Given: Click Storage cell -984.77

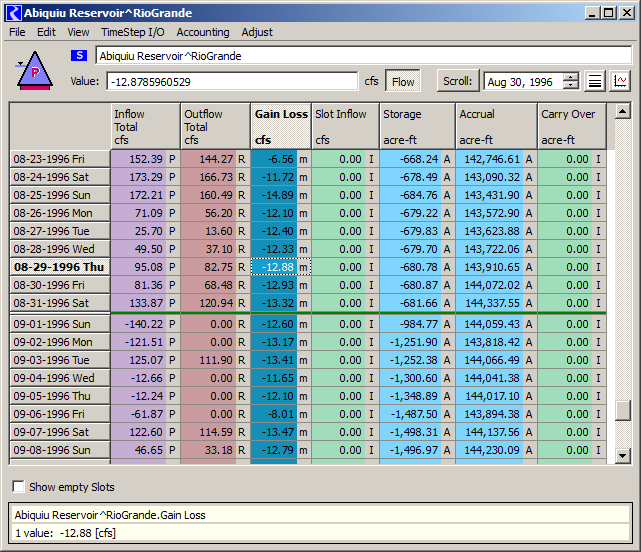Looking at the screenshot, I should point(417,324).
